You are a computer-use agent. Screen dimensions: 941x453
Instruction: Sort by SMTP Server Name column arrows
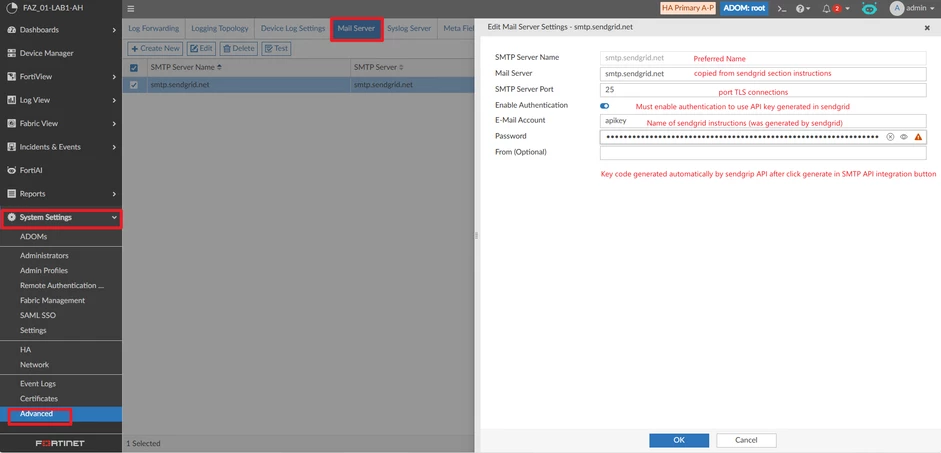[x=219, y=67]
